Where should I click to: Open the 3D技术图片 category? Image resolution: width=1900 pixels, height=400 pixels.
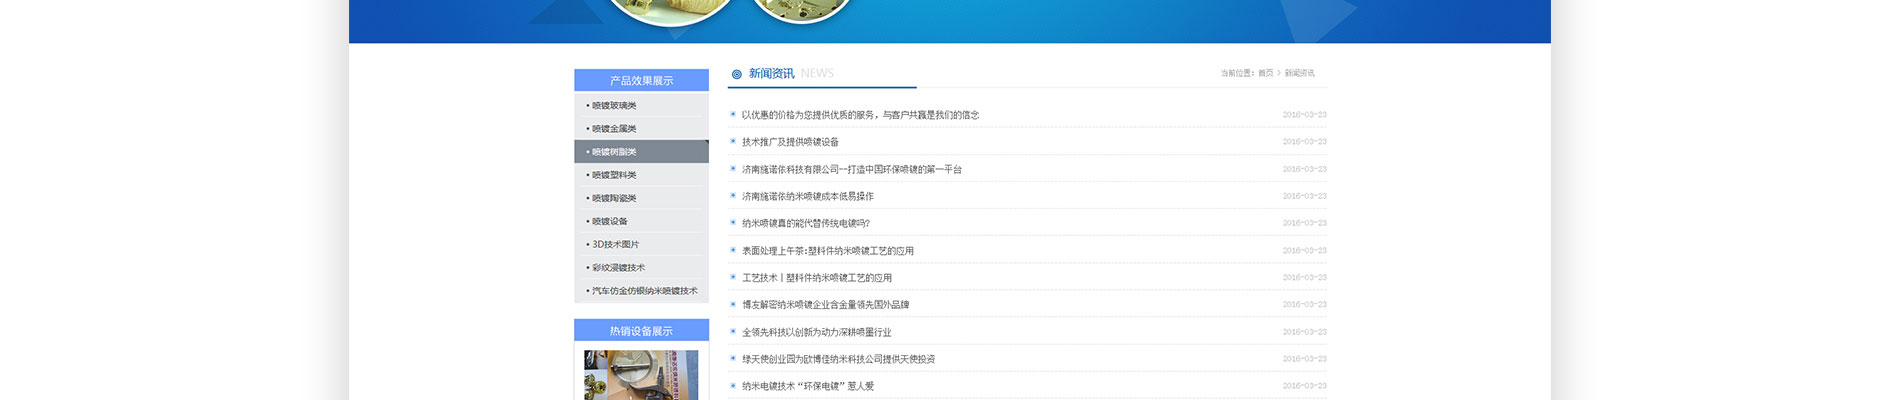click(616, 244)
